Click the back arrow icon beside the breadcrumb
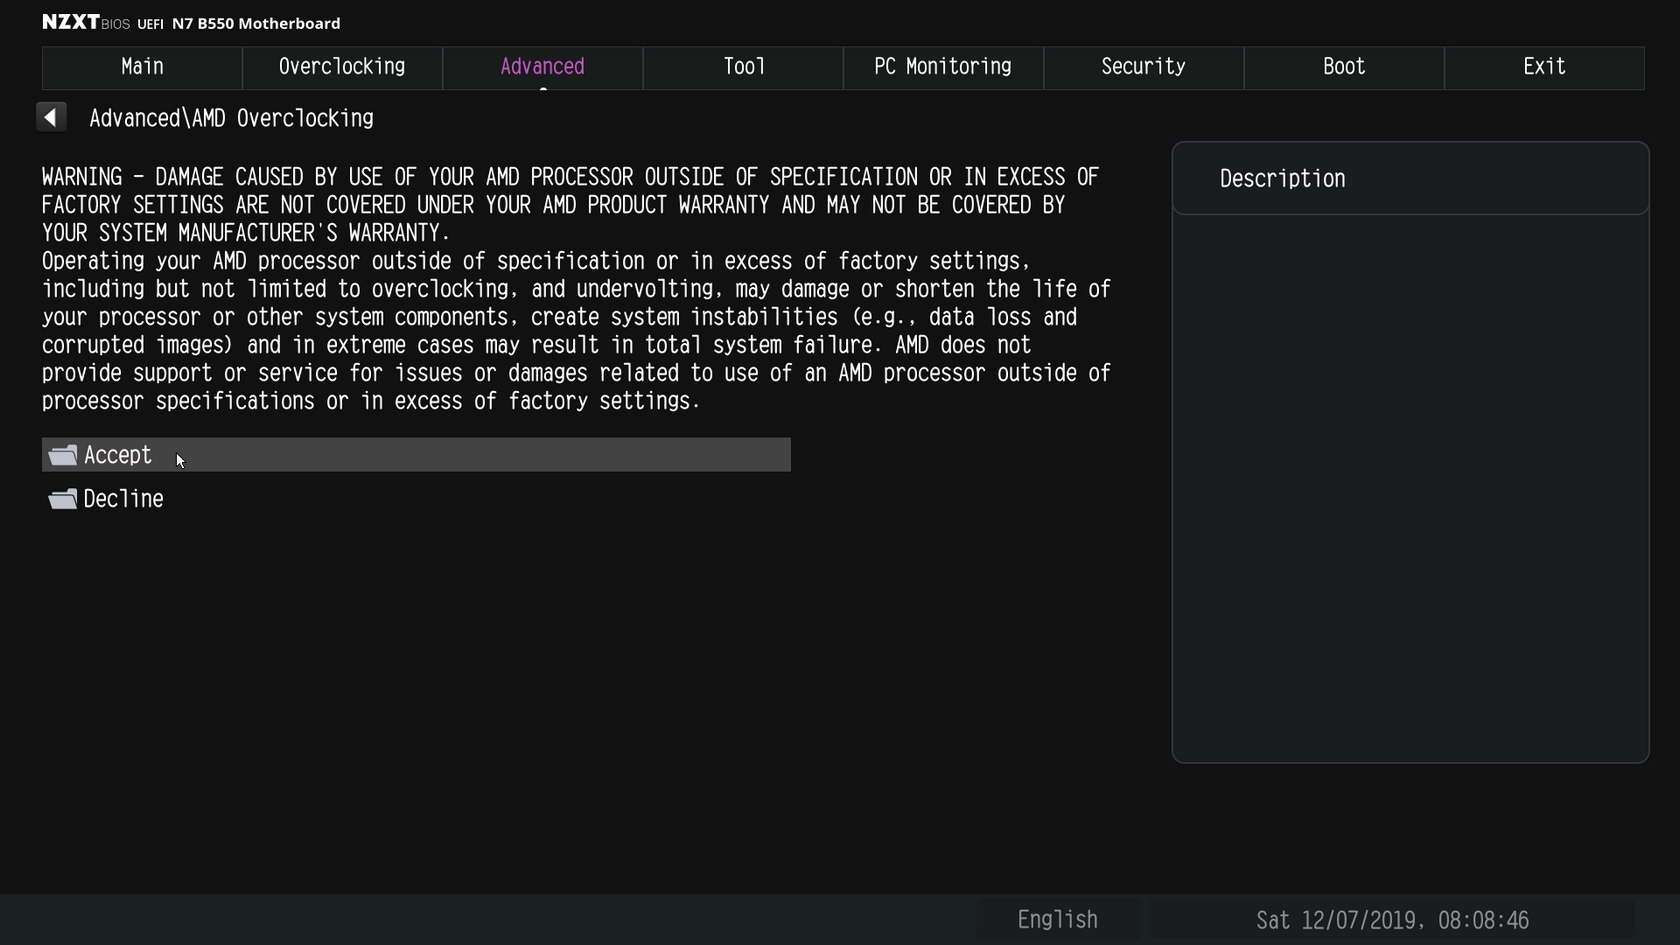 tap(51, 117)
